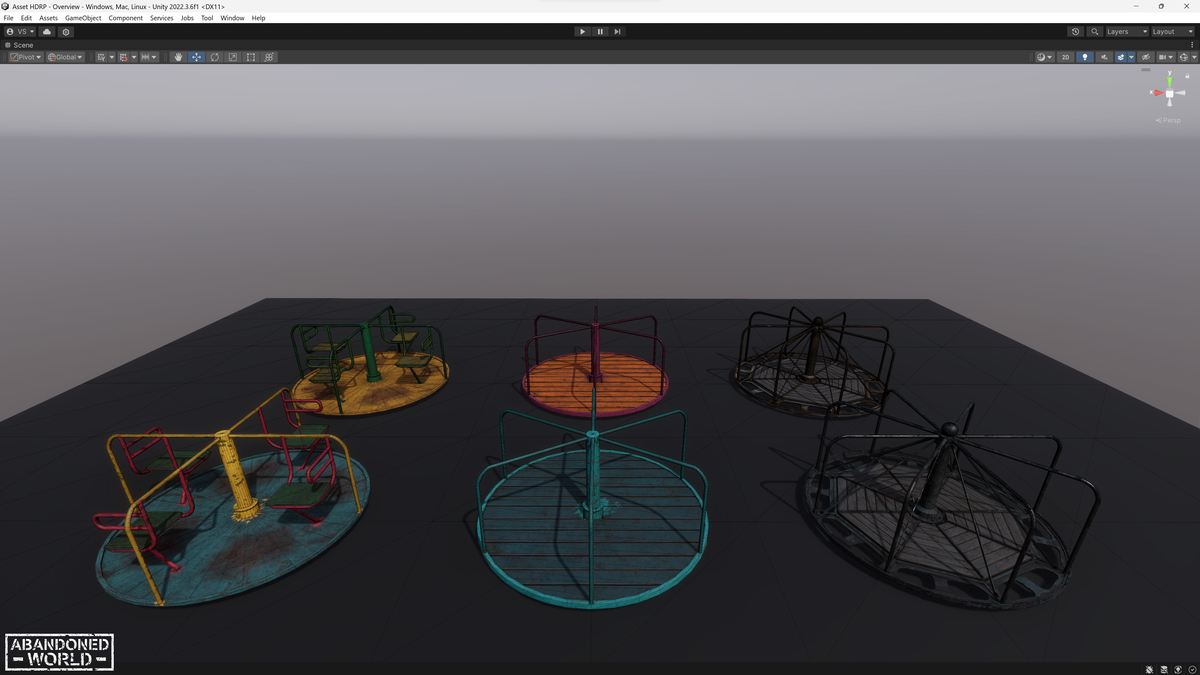
Task: Open Unity Cloud services
Action: click(x=47, y=32)
